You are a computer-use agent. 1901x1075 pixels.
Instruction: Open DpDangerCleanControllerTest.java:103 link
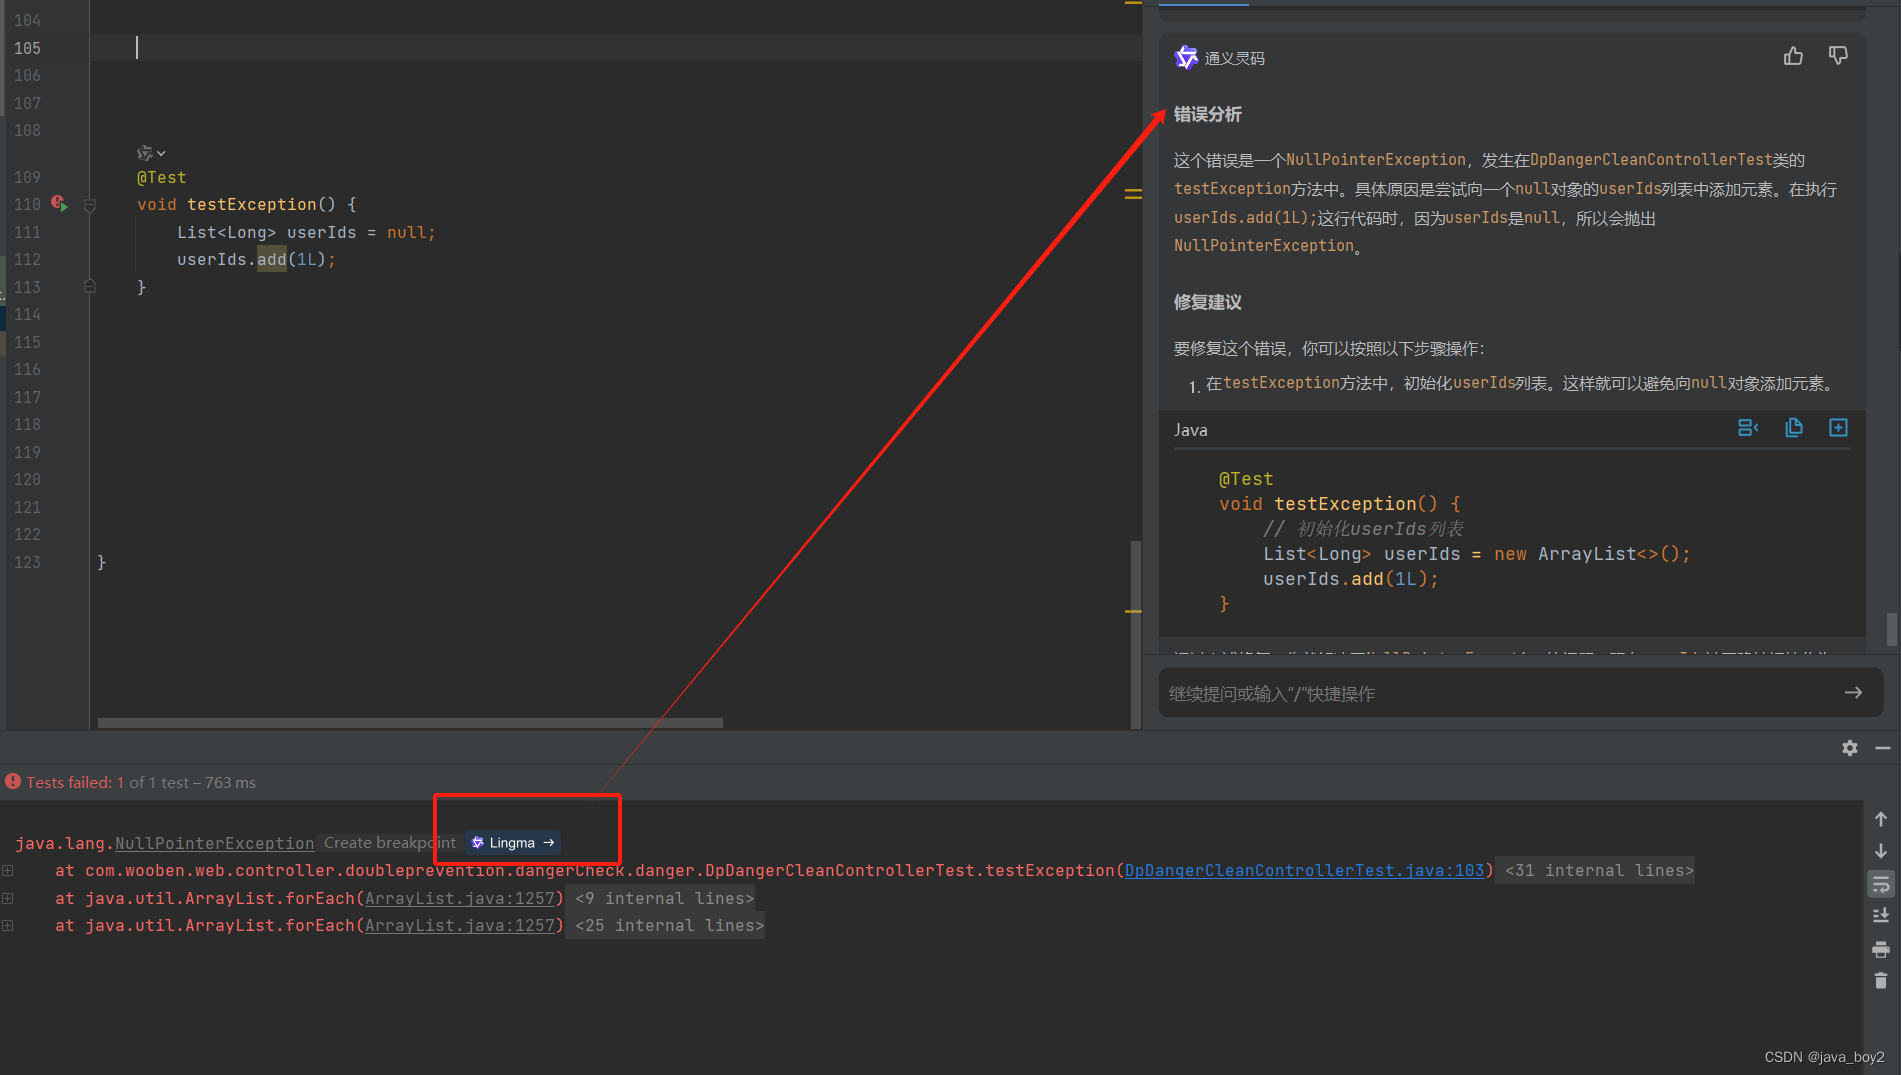tap(1304, 871)
